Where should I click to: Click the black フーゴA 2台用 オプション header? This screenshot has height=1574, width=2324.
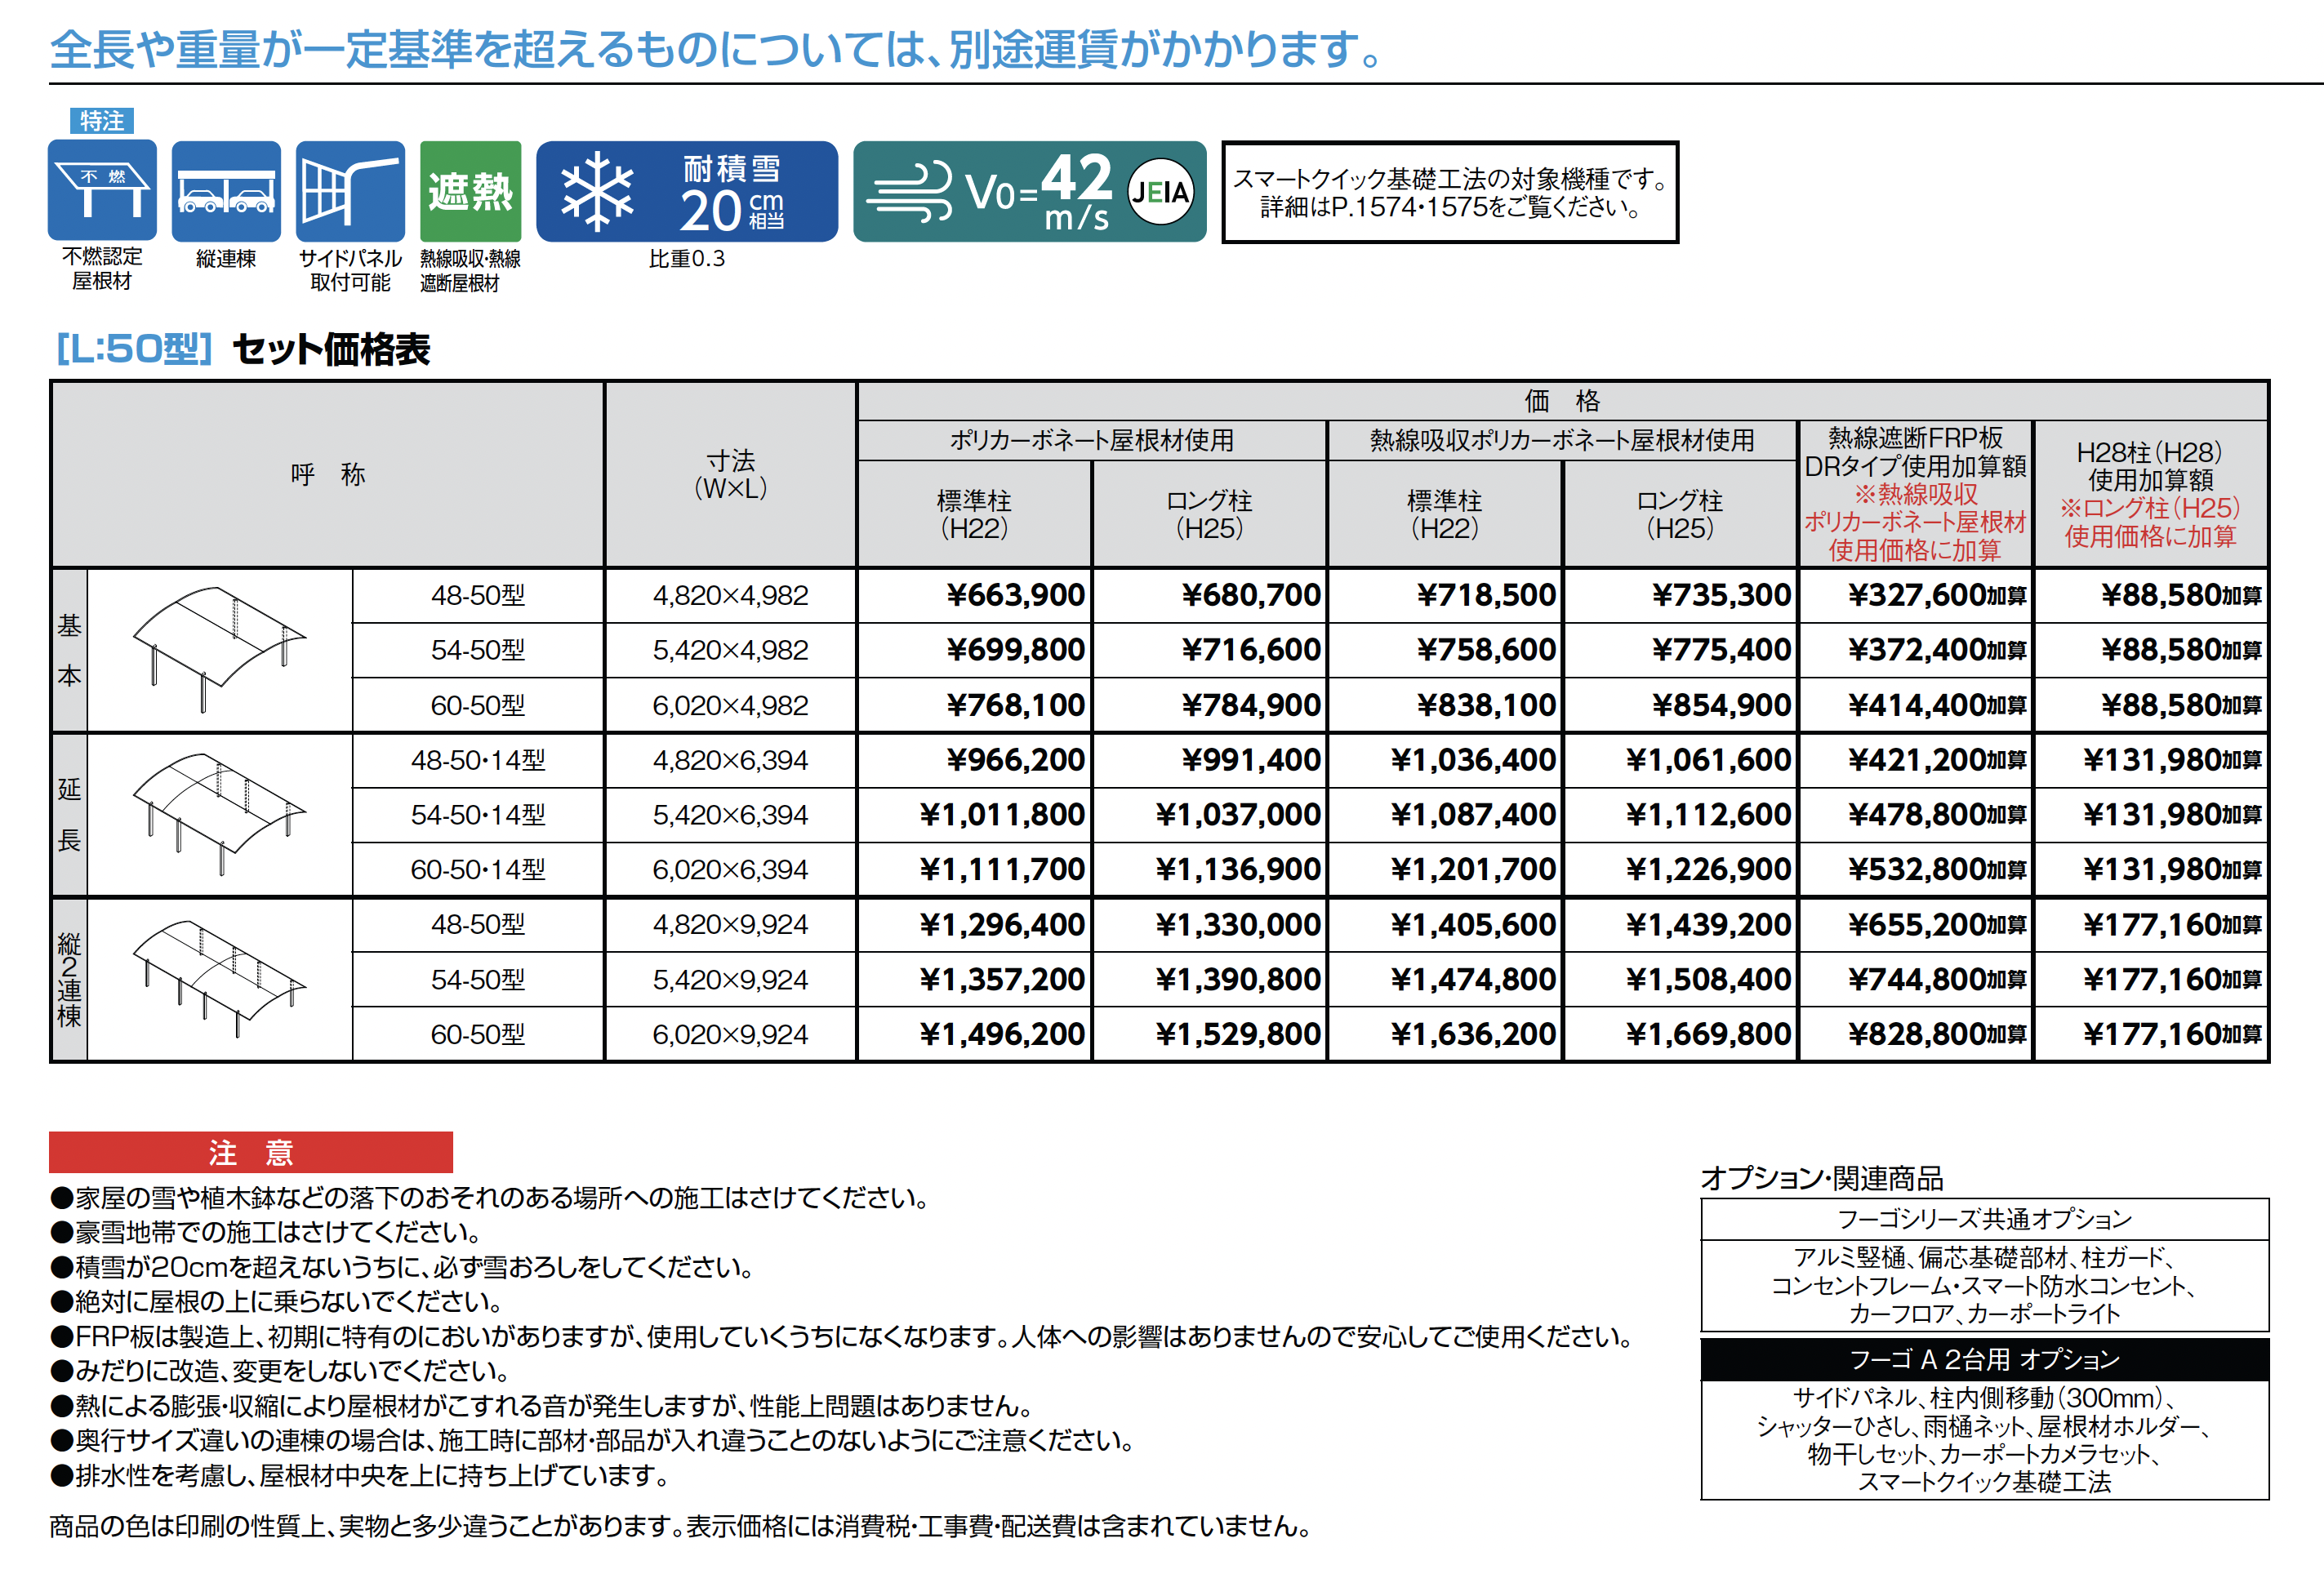click(1984, 1359)
